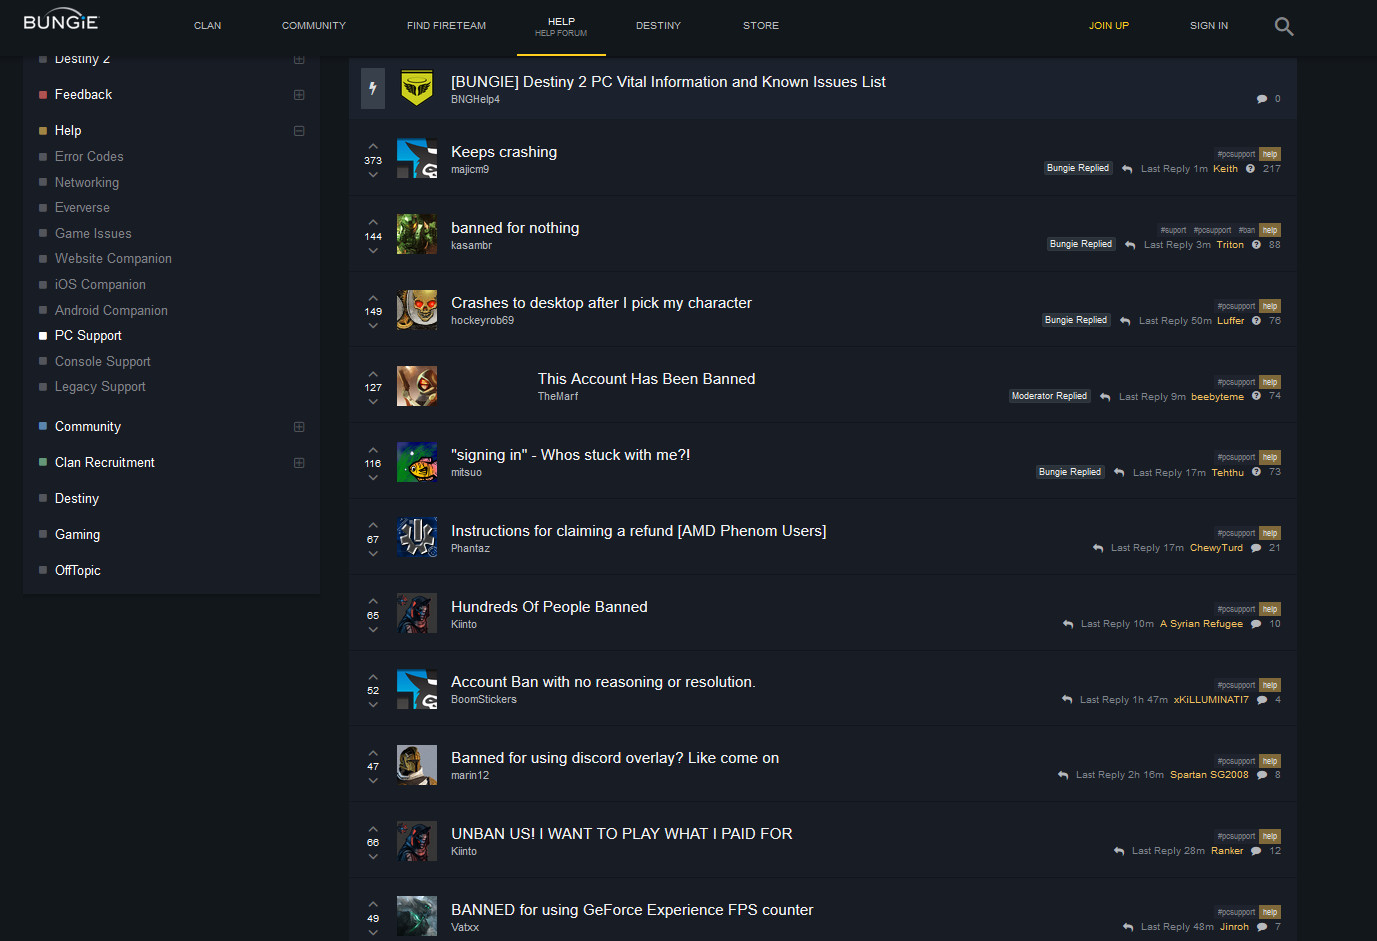The image size is (1377, 941).
Task: Select Legacy Support in the sidebar
Action: [x=100, y=387]
